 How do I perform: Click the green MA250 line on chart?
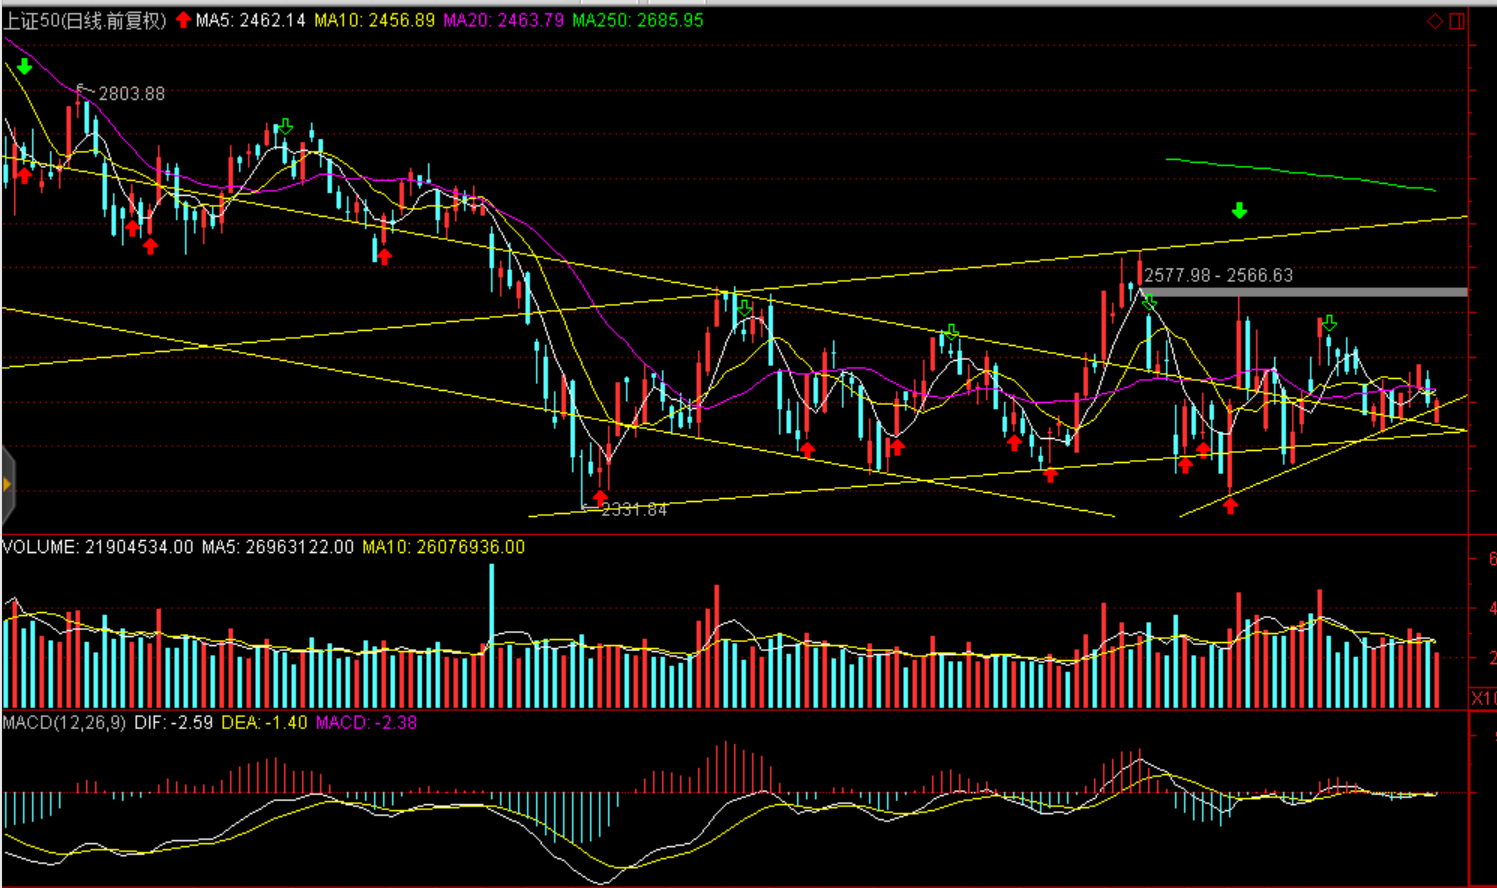click(x=1300, y=174)
